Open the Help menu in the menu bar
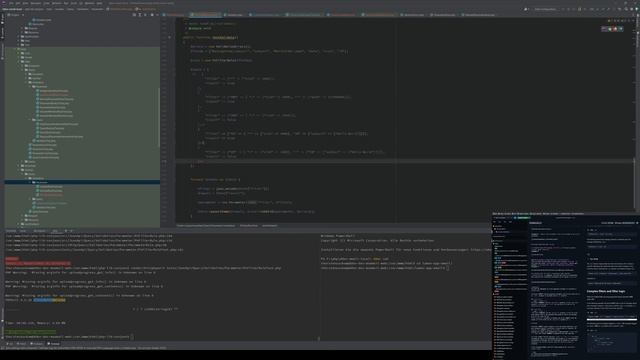 pyautogui.click(x=99, y=3)
